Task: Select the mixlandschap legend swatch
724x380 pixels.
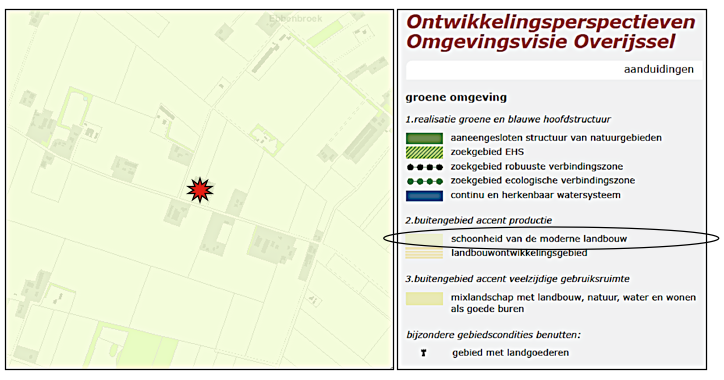Action: [x=424, y=299]
